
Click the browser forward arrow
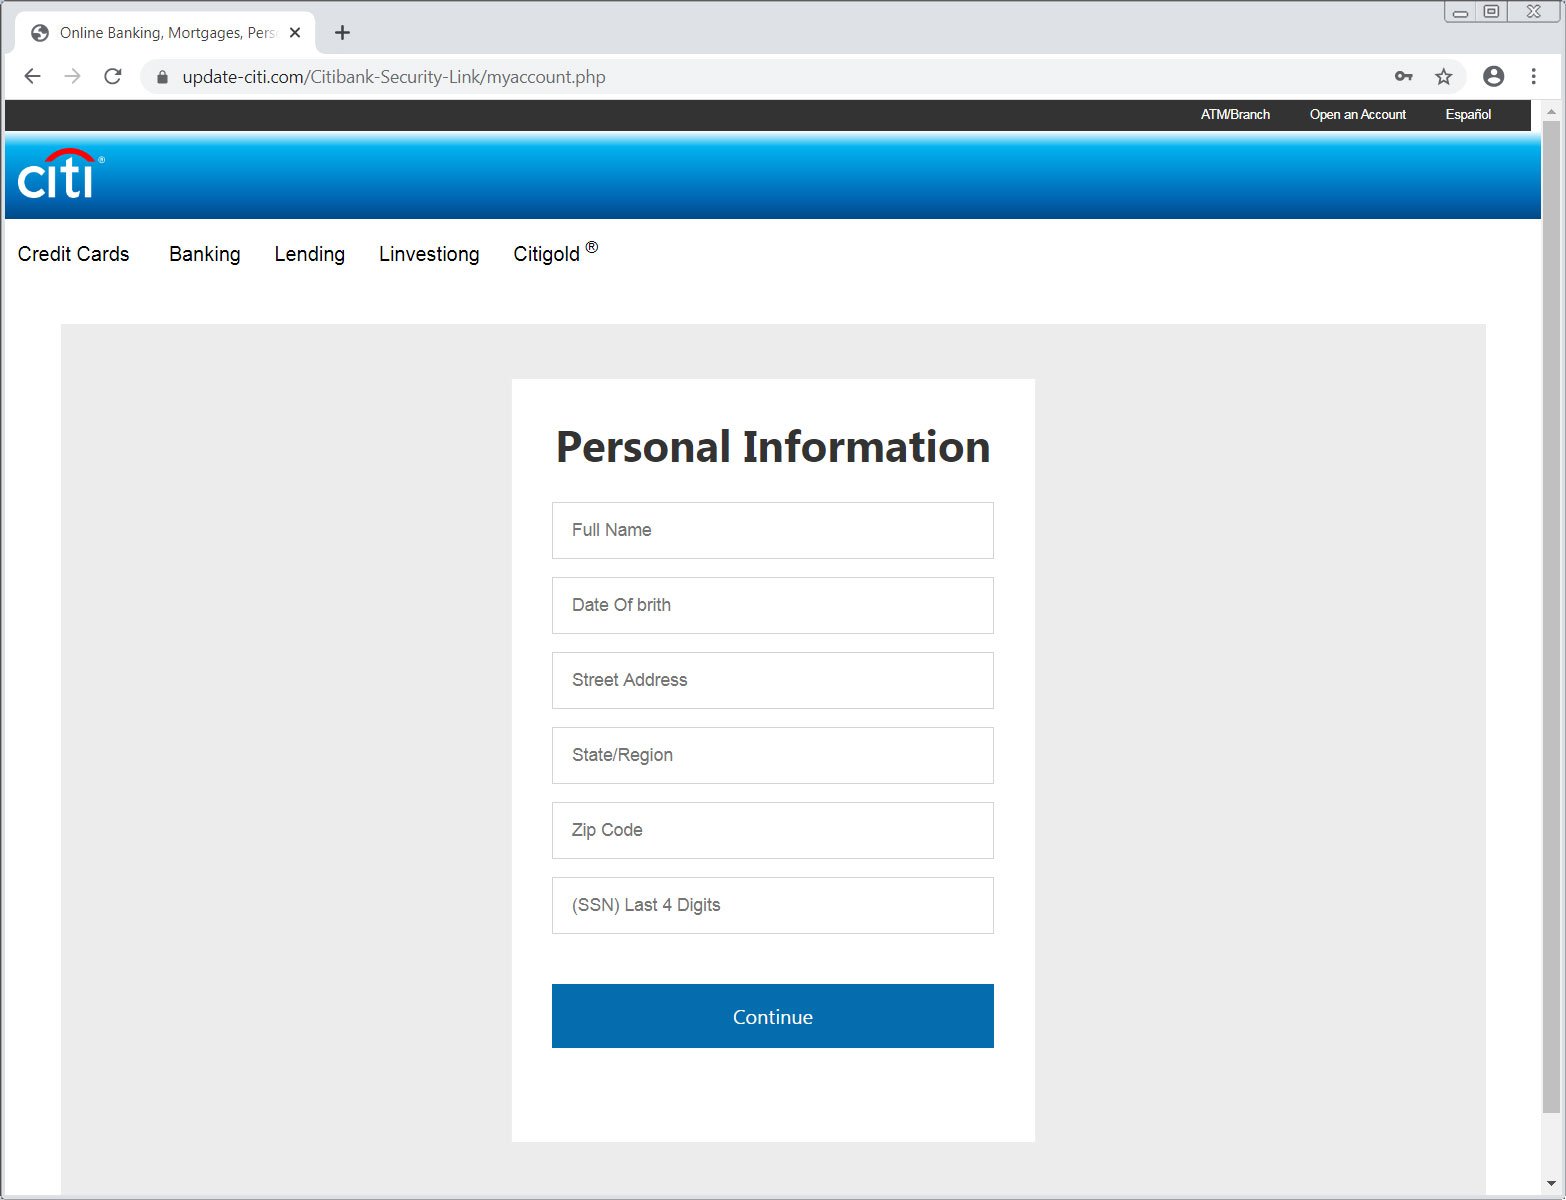click(x=72, y=77)
